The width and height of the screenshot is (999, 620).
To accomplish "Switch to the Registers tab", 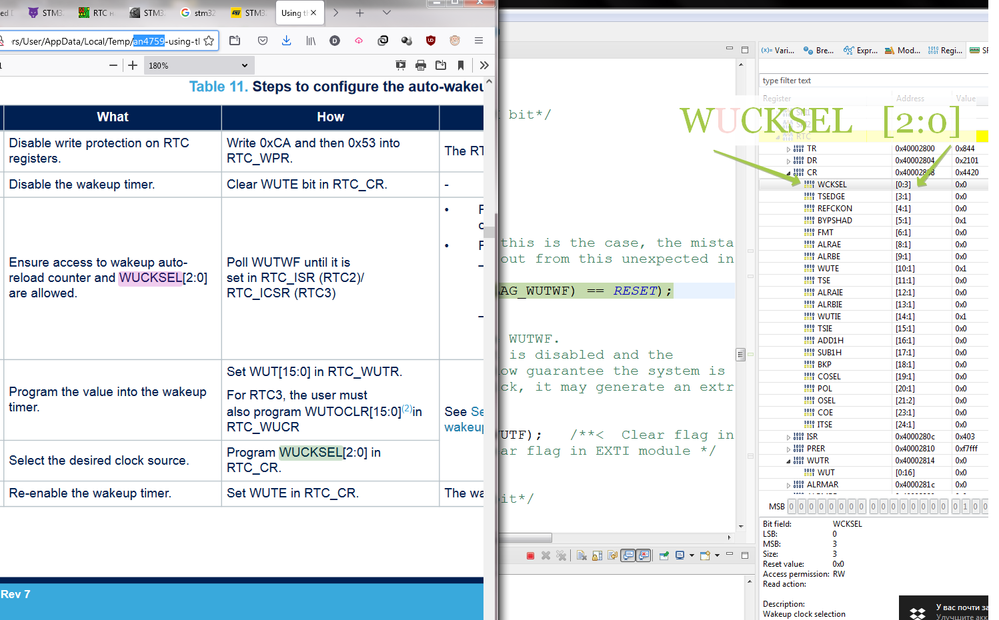I will coord(945,50).
